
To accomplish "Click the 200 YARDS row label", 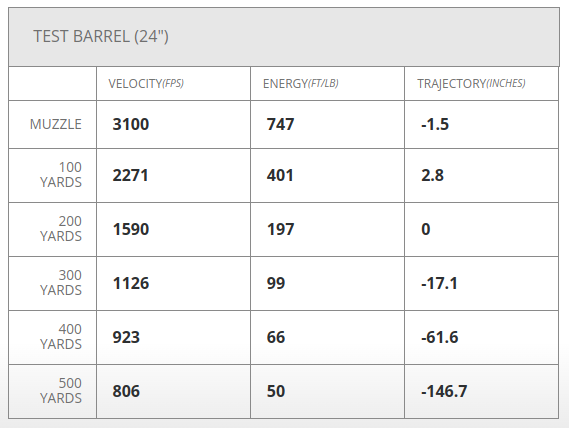I will (61, 229).
